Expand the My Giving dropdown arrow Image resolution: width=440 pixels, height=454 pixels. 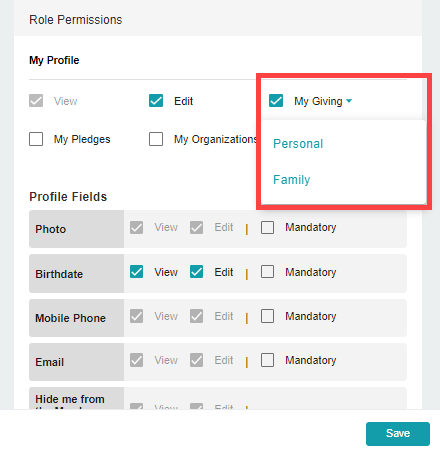click(x=349, y=101)
